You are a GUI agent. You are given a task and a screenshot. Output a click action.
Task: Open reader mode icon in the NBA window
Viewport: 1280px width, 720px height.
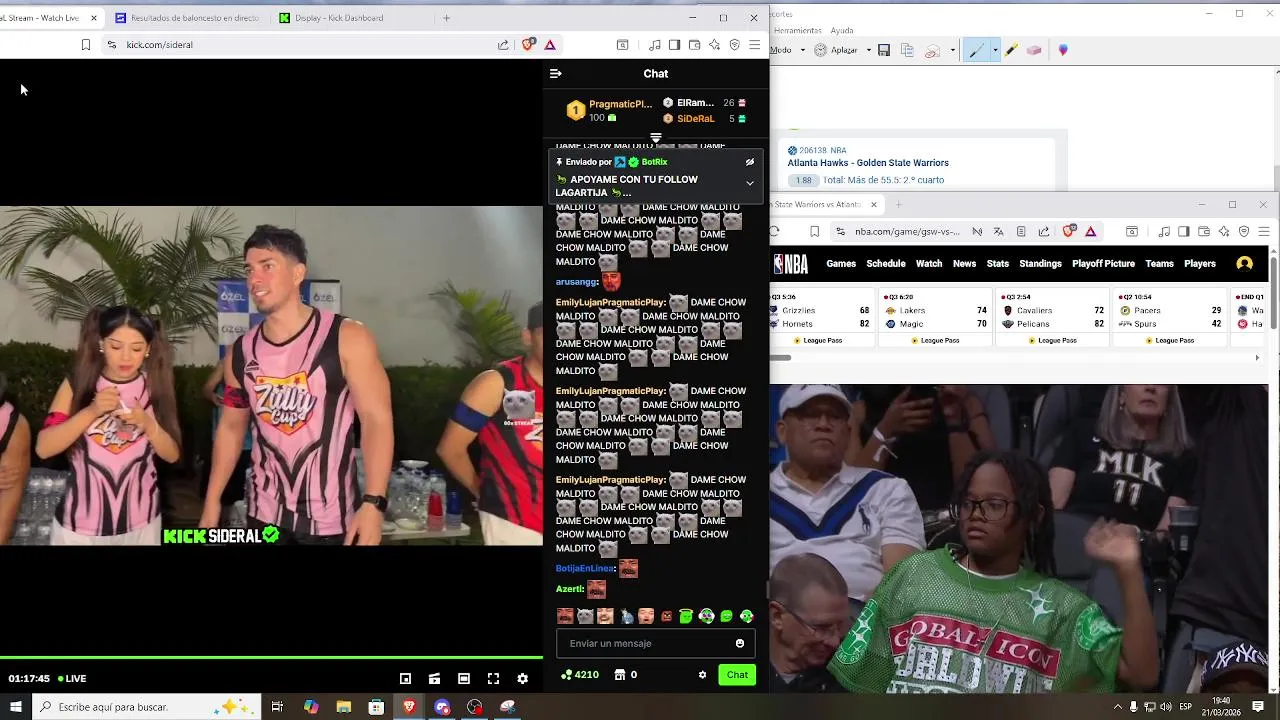coord(1021,231)
